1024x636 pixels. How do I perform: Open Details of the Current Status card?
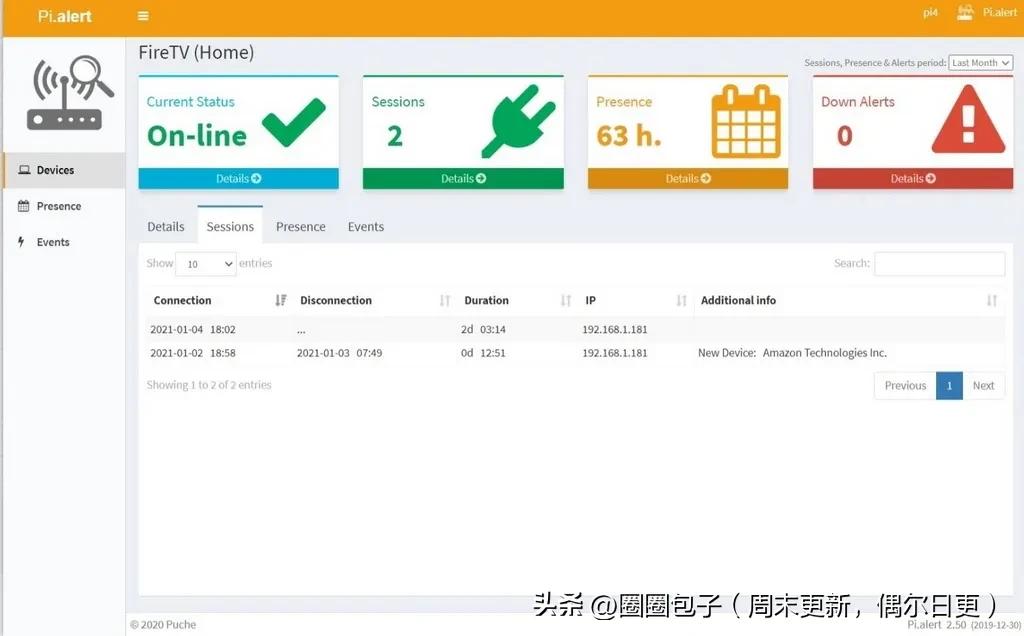coord(238,178)
